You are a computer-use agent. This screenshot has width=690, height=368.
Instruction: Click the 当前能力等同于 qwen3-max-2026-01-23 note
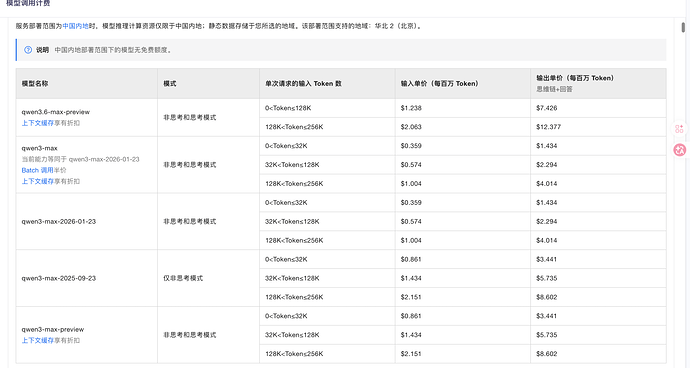click(x=81, y=159)
